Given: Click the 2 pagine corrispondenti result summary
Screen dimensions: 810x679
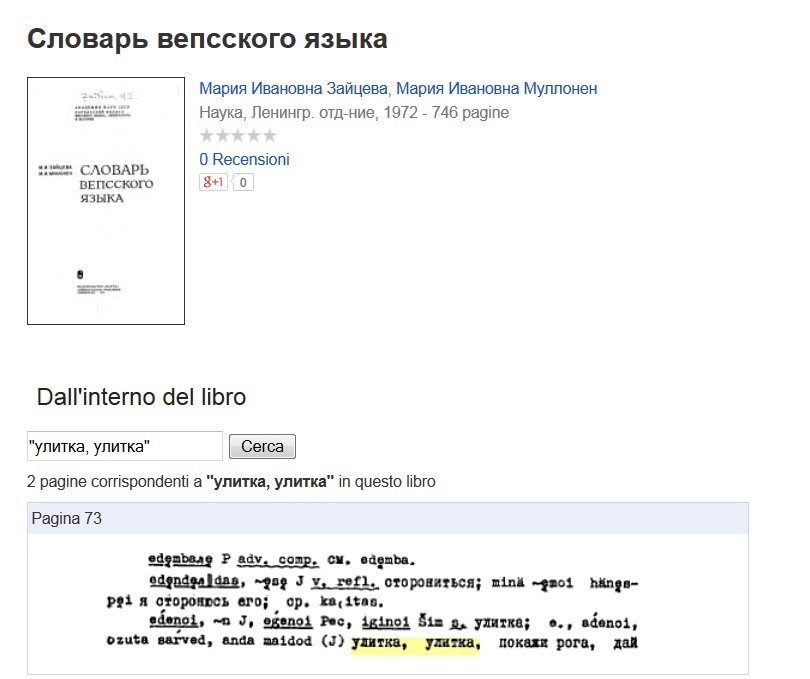Looking at the screenshot, I should pyautogui.click(x=231, y=482).
